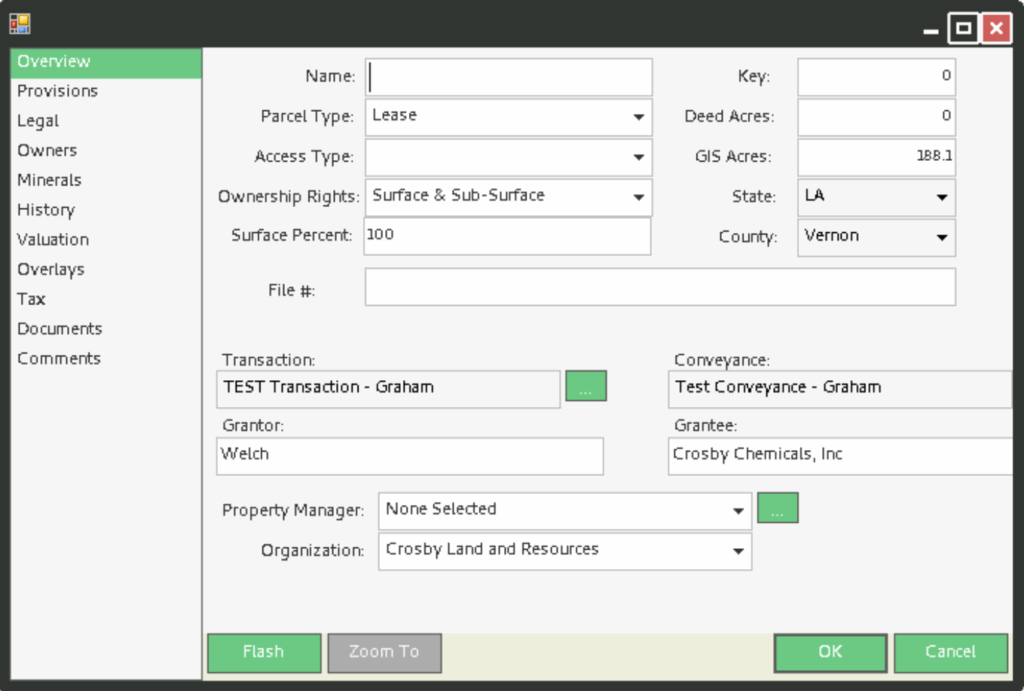1024x691 pixels.
Task: Select the Documents section
Action: tap(60, 328)
